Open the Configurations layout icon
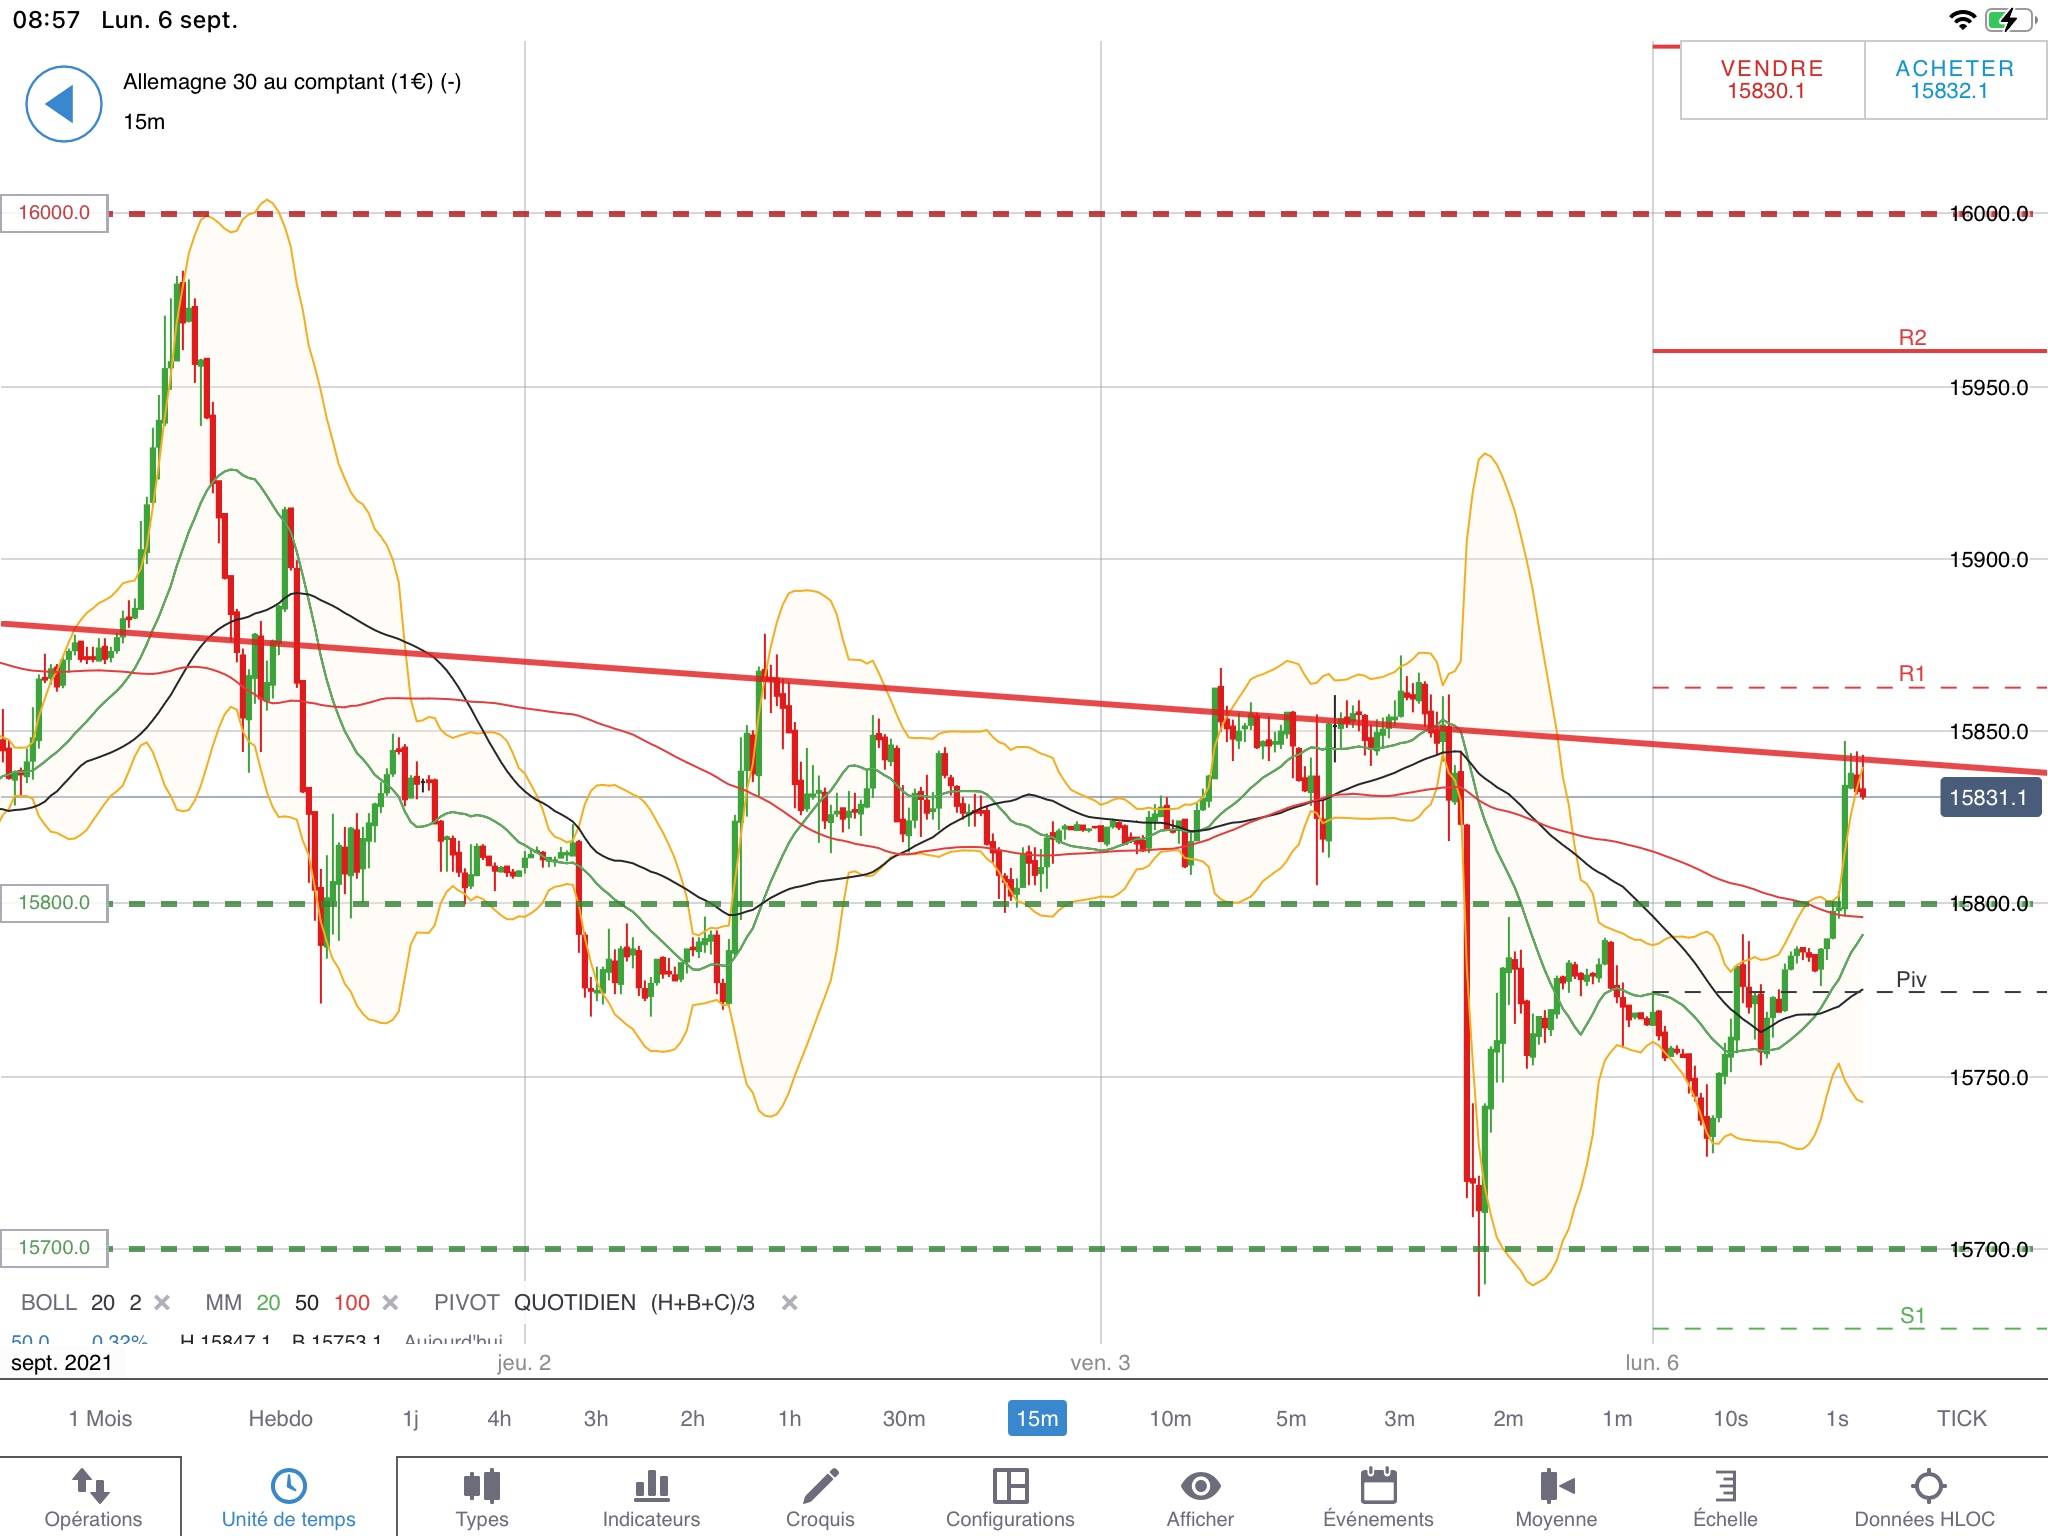 (x=1010, y=1486)
